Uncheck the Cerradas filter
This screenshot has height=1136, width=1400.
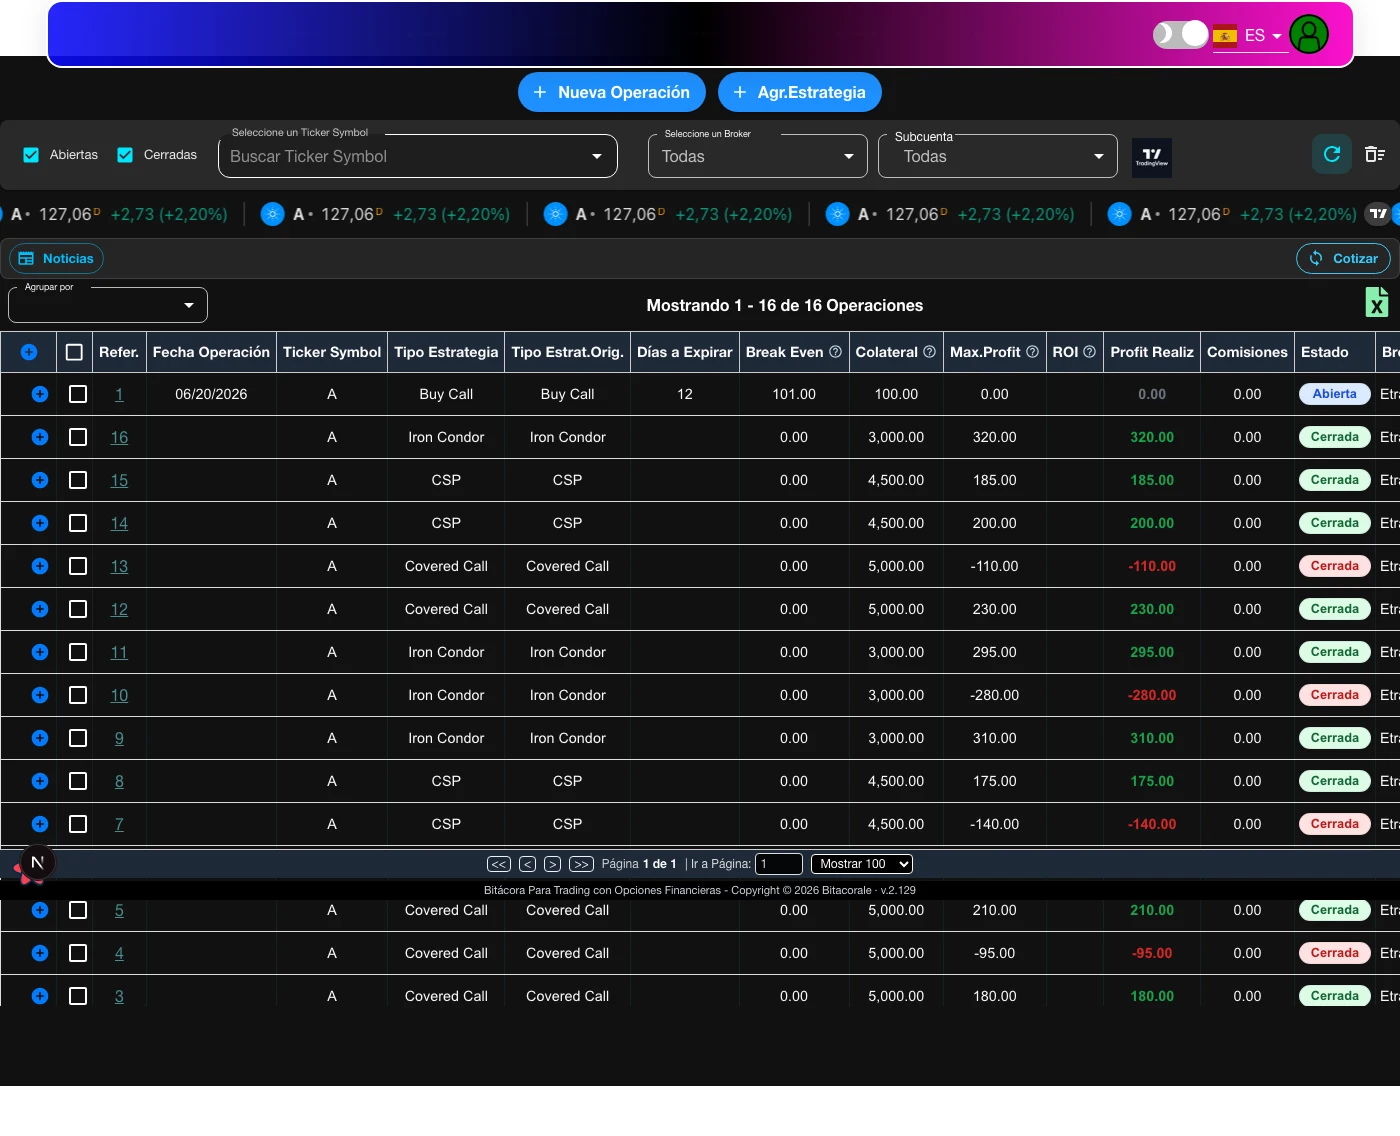tap(125, 155)
